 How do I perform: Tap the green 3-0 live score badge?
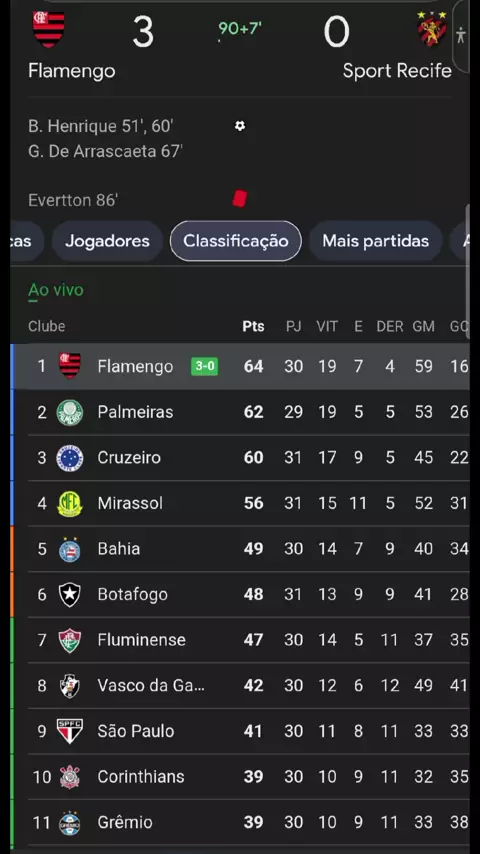click(x=204, y=367)
